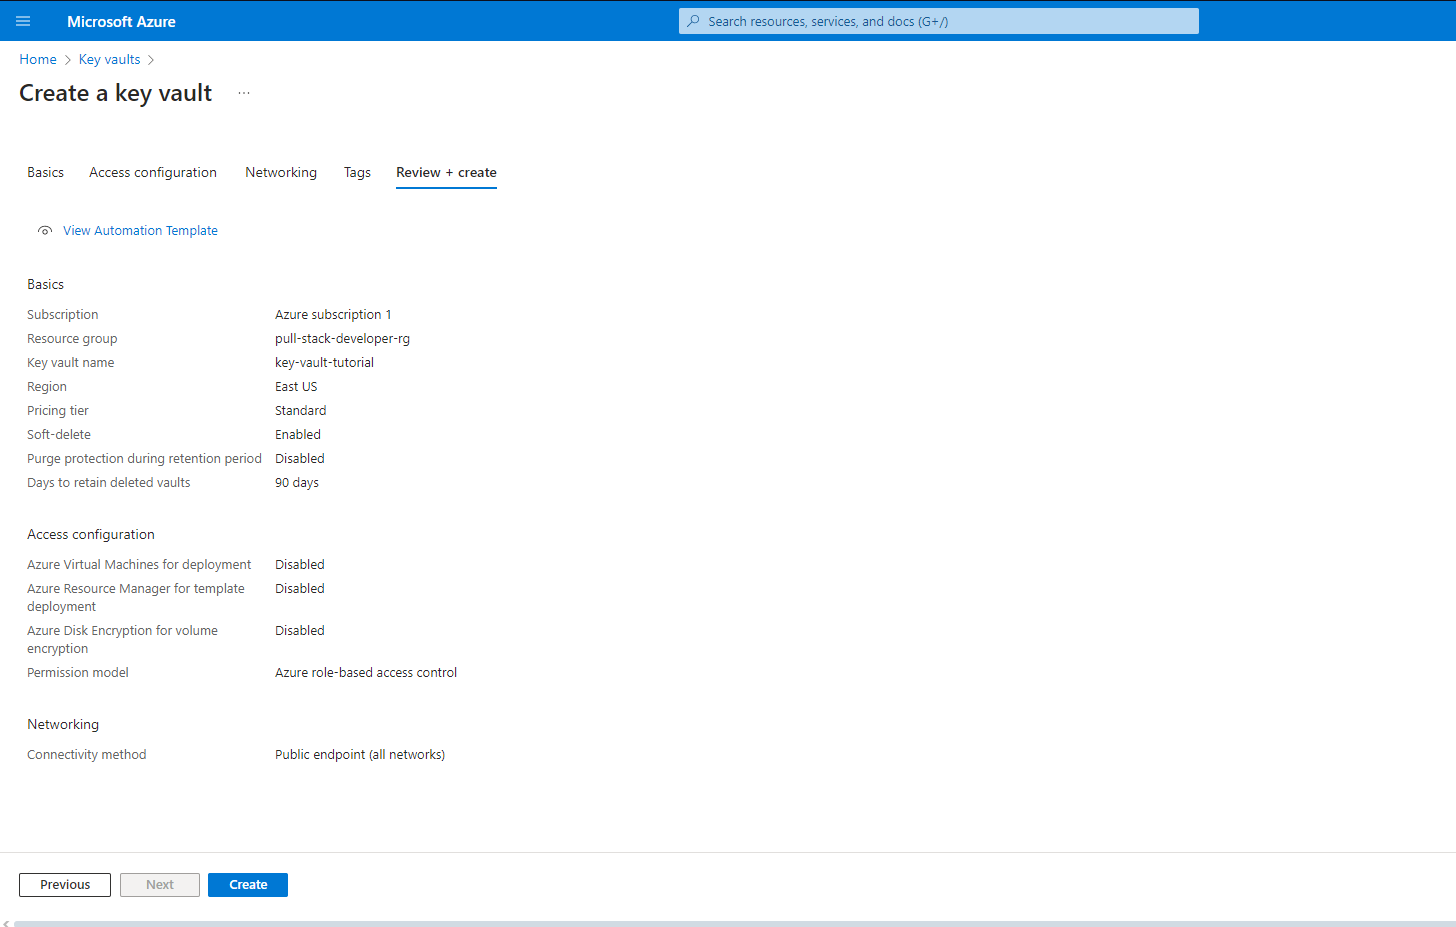Click the 'Azure subscription 1' value
This screenshot has width=1456, height=927.
(x=333, y=315)
